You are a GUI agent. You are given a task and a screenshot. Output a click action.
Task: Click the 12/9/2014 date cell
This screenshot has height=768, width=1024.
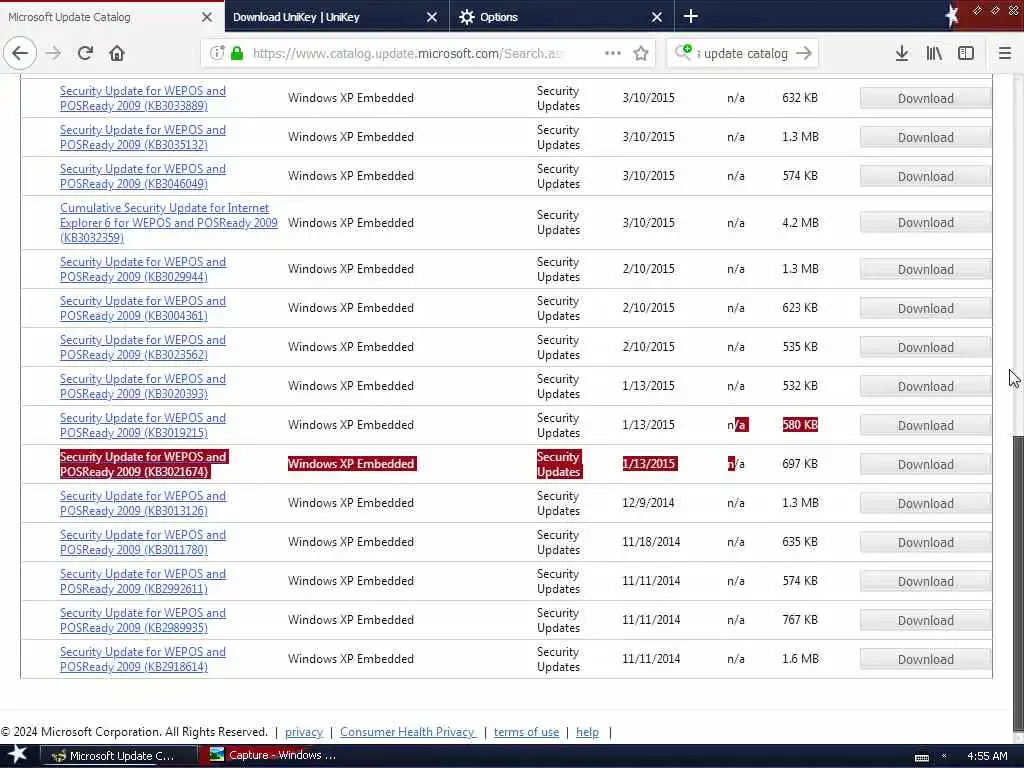tap(648, 503)
